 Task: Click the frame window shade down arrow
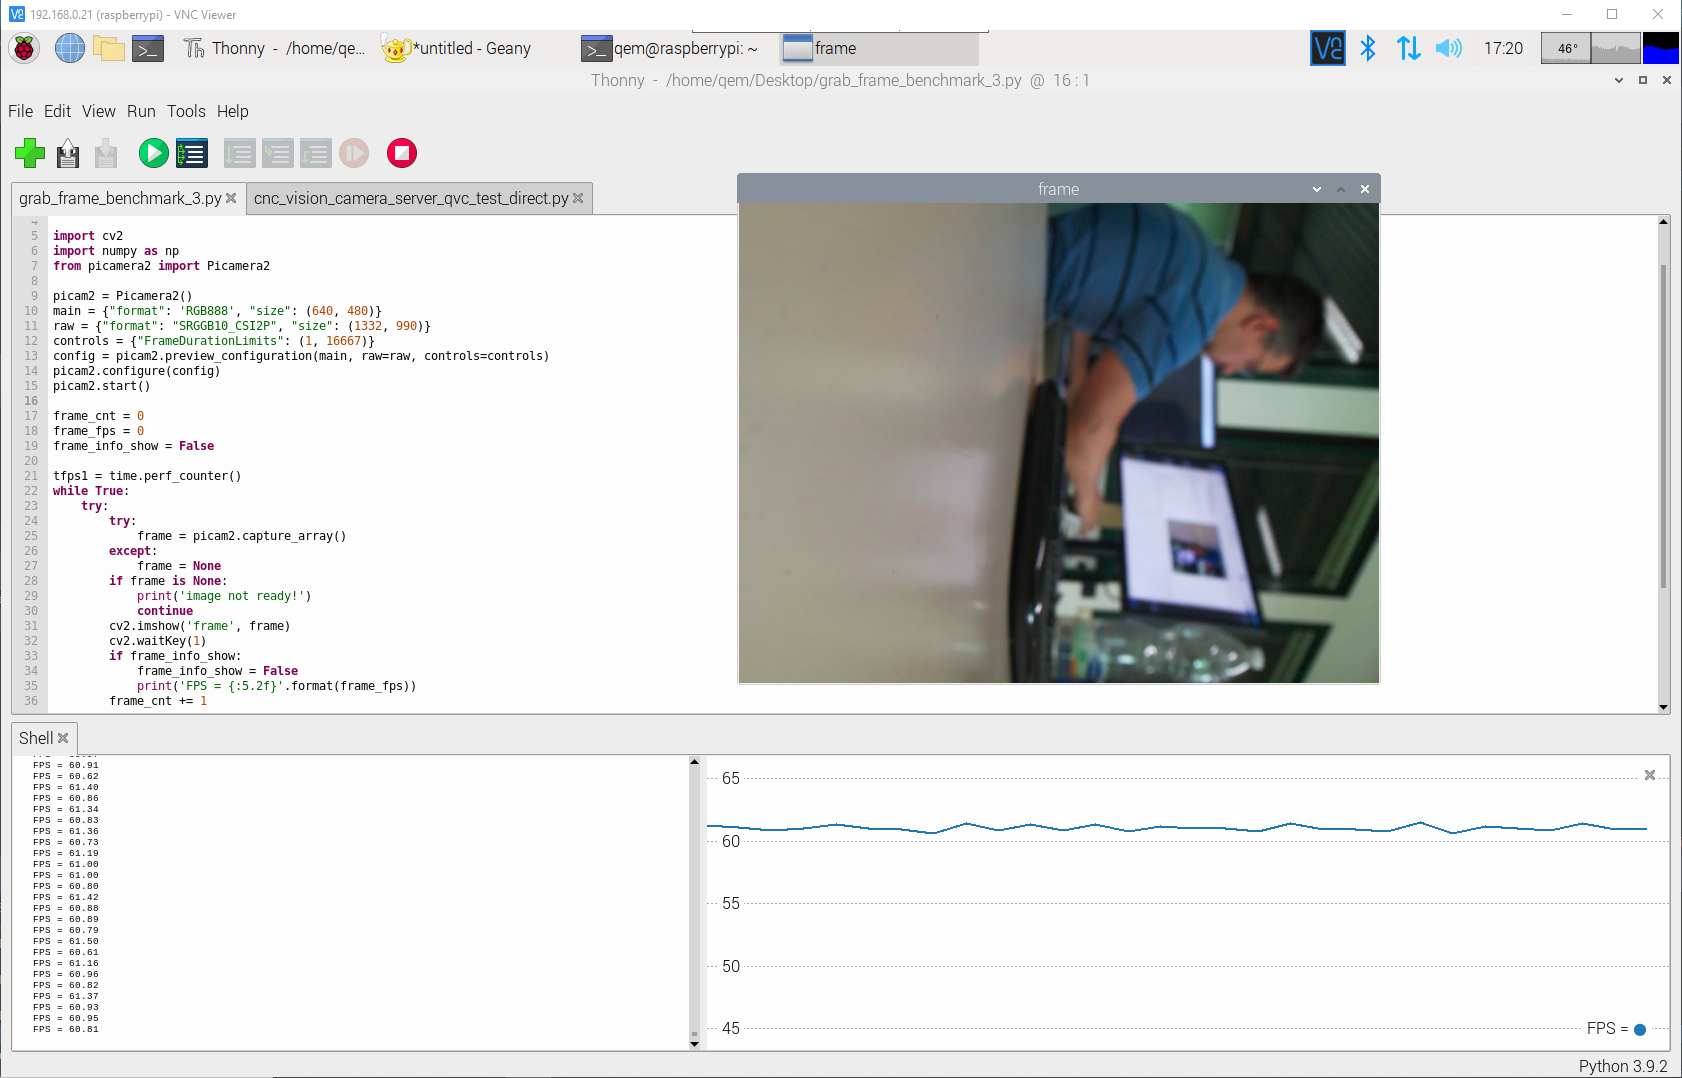[x=1317, y=189]
